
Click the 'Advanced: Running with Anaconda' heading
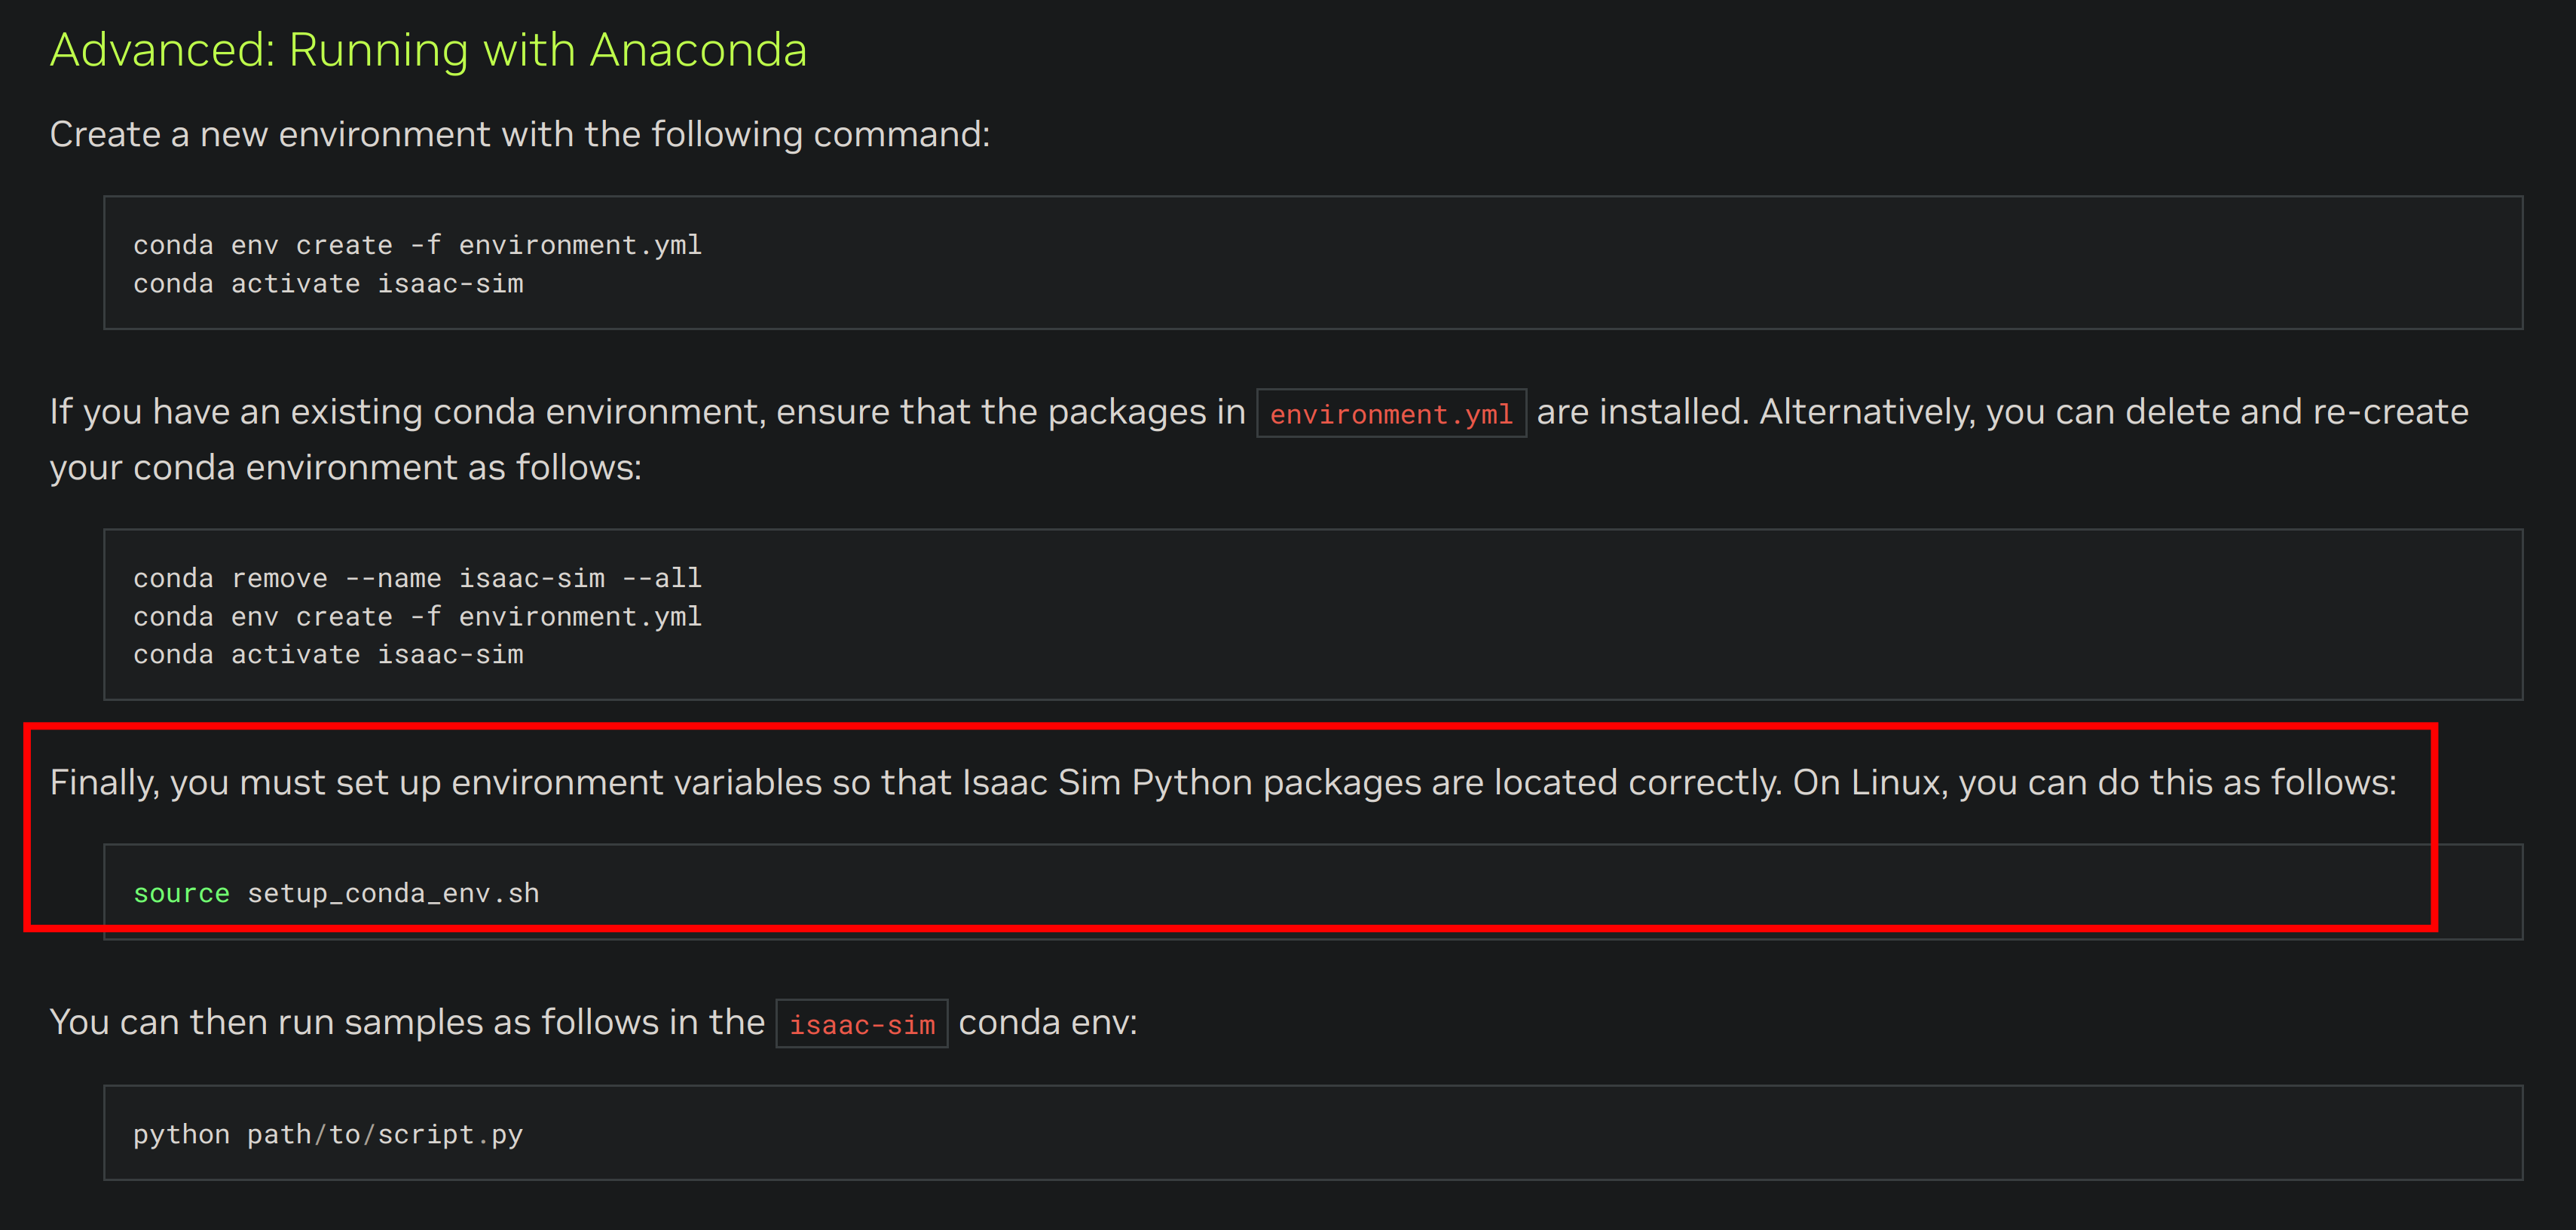tap(428, 50)
